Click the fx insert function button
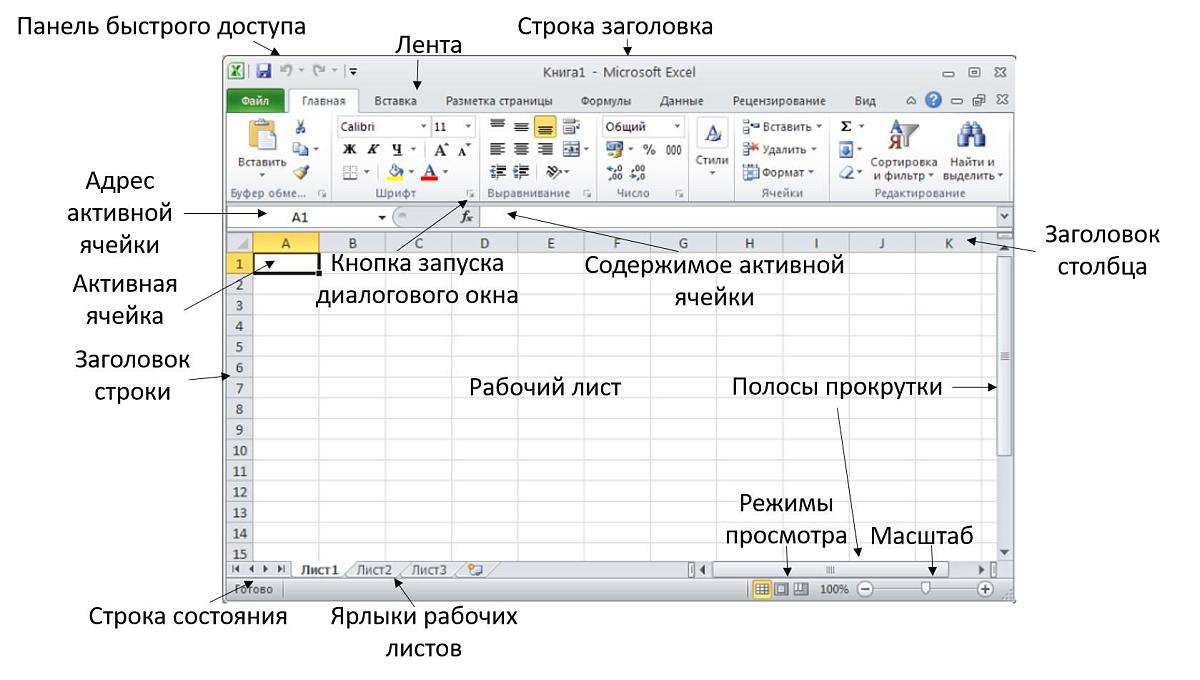 (x=466, y=216)
